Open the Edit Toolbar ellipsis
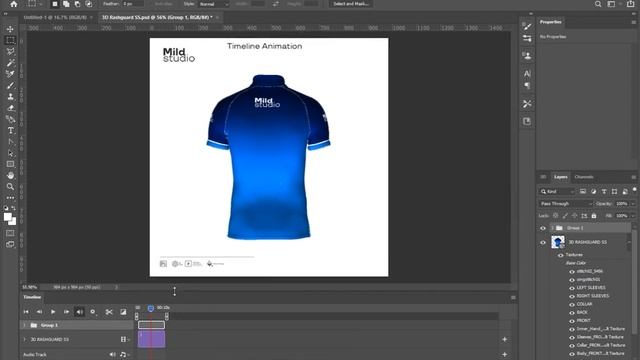 point(10,198)
